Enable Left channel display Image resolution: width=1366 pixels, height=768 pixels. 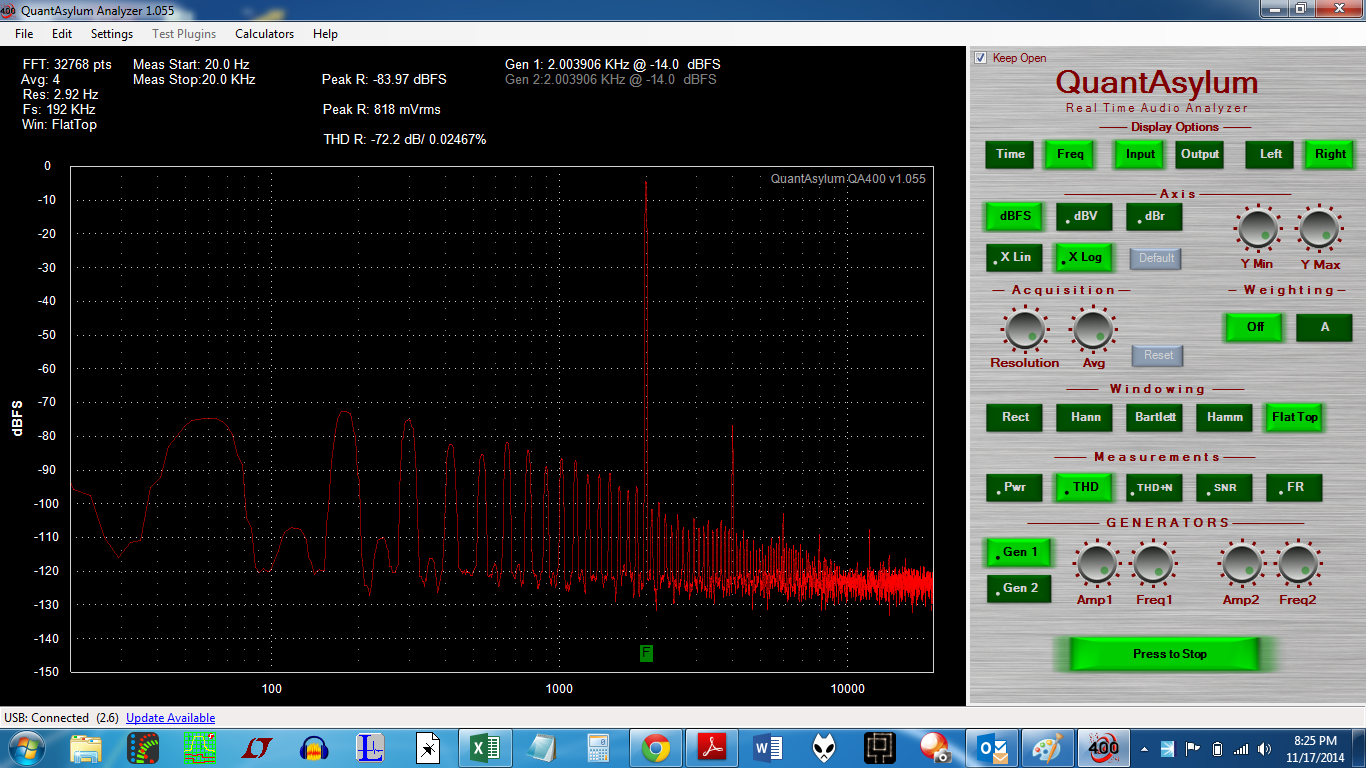tap(1271, 154)
